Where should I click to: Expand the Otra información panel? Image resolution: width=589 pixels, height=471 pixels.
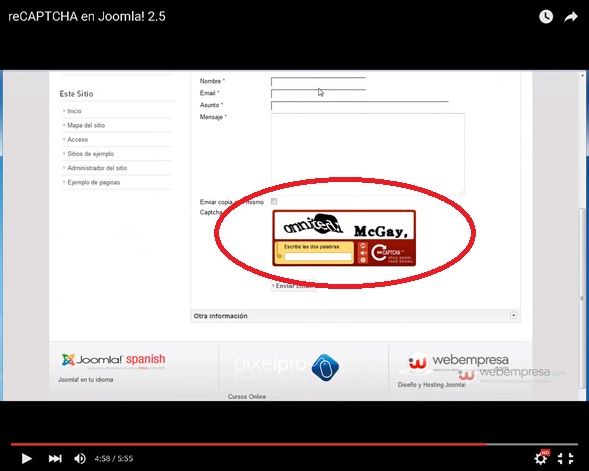(513, 316)
